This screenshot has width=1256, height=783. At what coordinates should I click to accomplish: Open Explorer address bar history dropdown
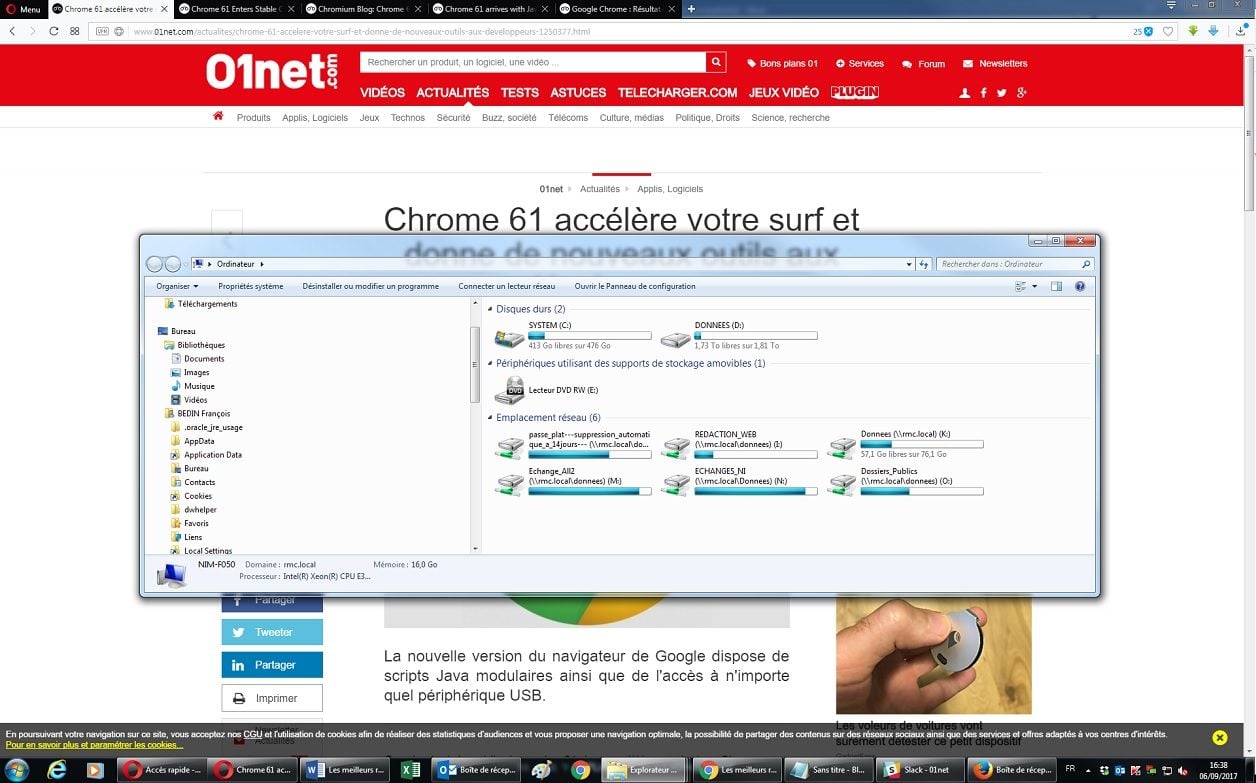pyautogui.click(x=909, y=264)
